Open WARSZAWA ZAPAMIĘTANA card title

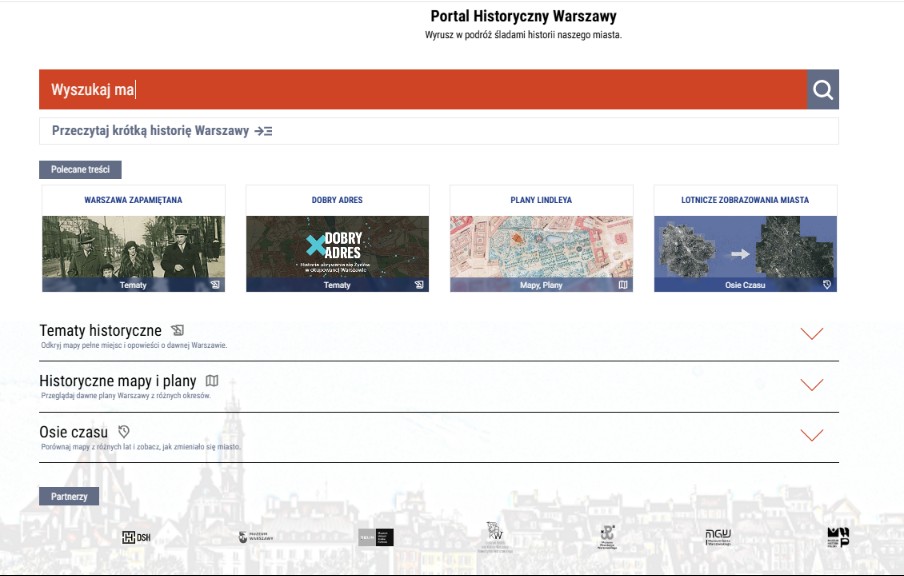pyautogui.click(x=133, y=200)
